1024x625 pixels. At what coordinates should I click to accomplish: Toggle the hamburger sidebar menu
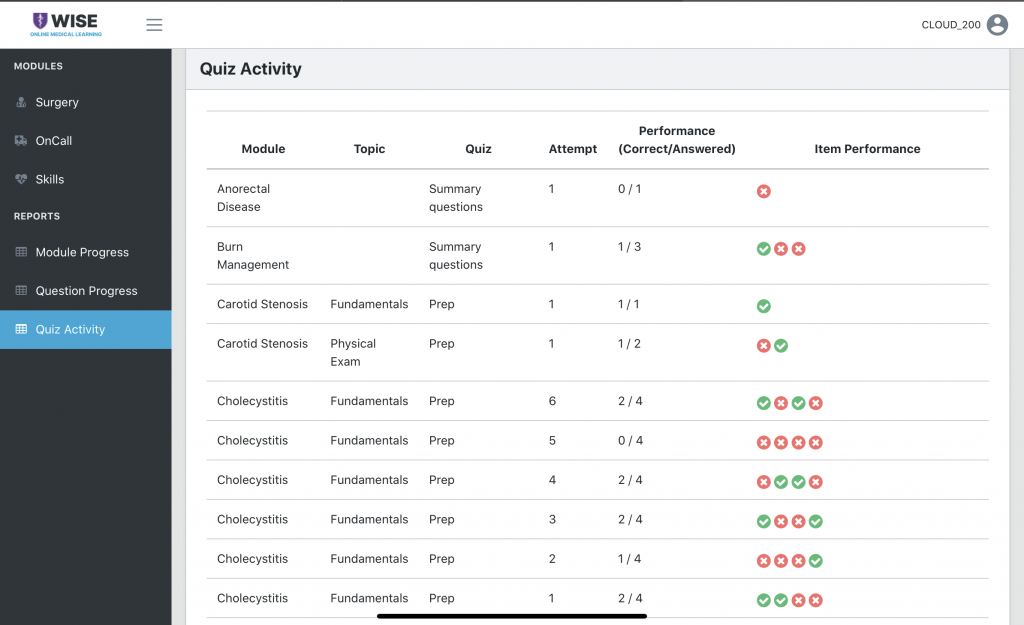tap(154, 25)
